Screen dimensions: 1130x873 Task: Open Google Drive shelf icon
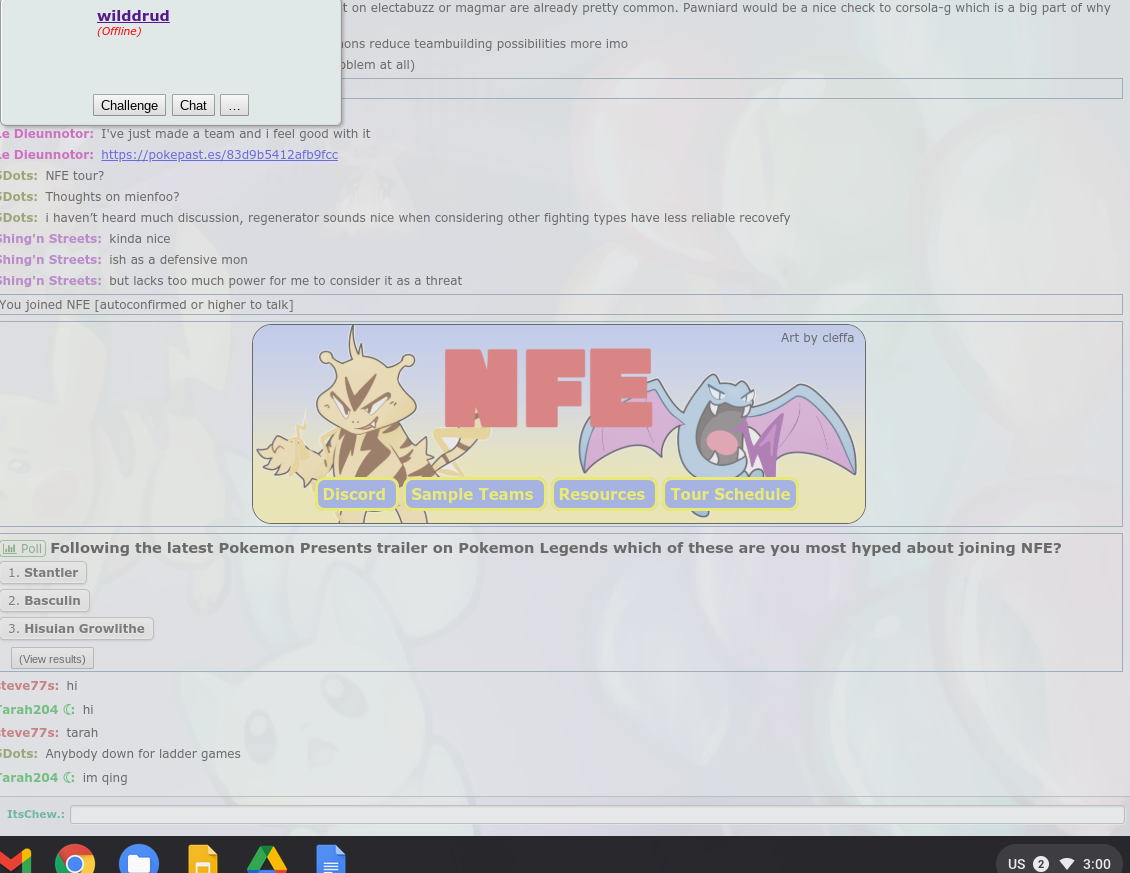tap(267, 860)
